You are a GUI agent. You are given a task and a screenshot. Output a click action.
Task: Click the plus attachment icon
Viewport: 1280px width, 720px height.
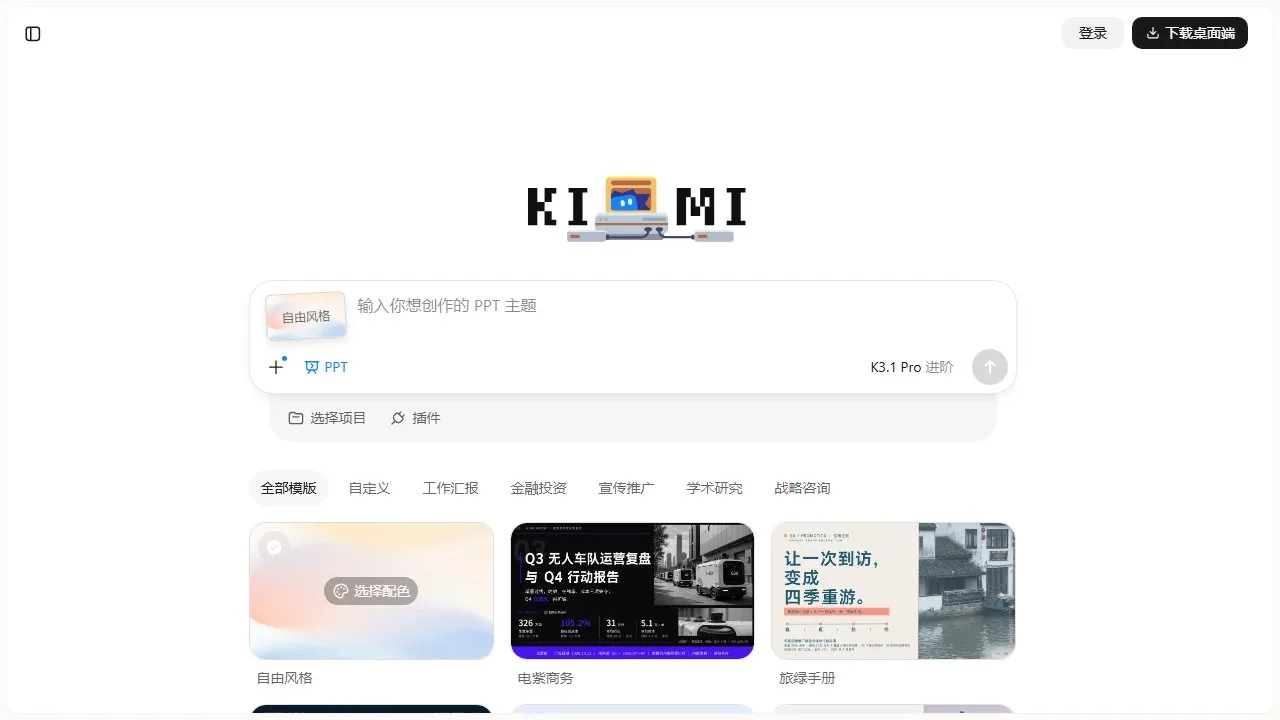point(276,367)
